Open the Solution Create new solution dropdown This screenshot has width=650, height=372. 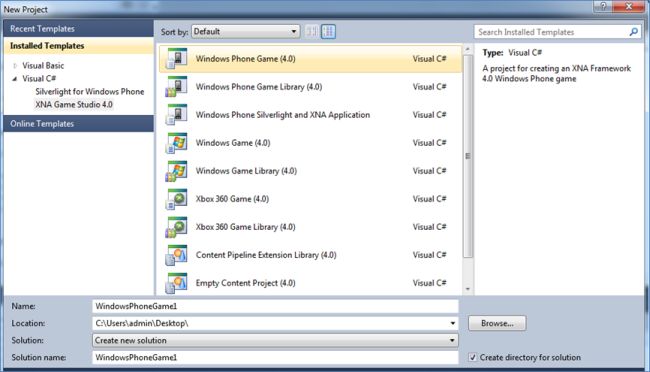(275, 340)
